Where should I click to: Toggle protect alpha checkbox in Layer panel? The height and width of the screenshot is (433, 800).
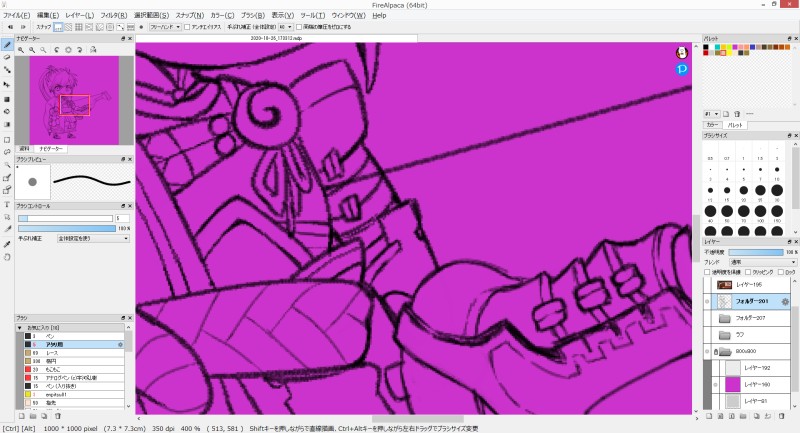point(707,272)
